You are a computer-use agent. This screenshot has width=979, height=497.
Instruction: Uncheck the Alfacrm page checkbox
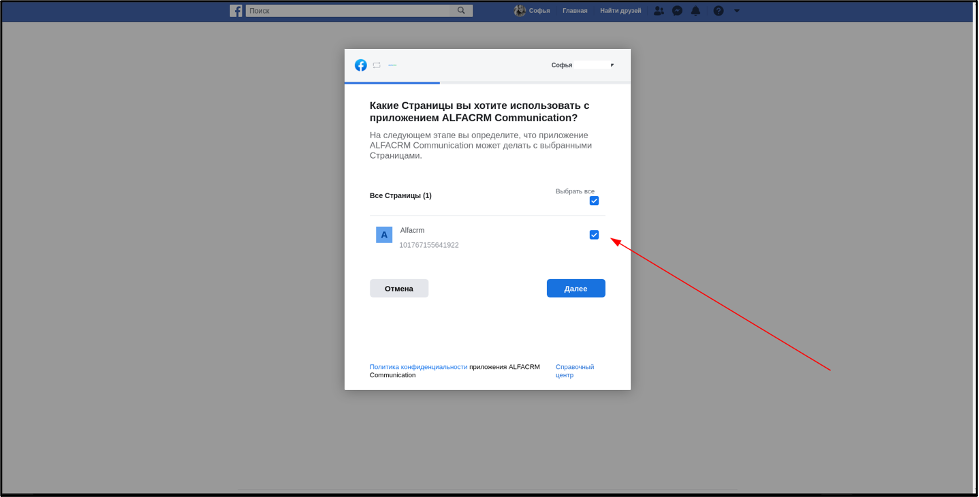[x=594, y=235]
